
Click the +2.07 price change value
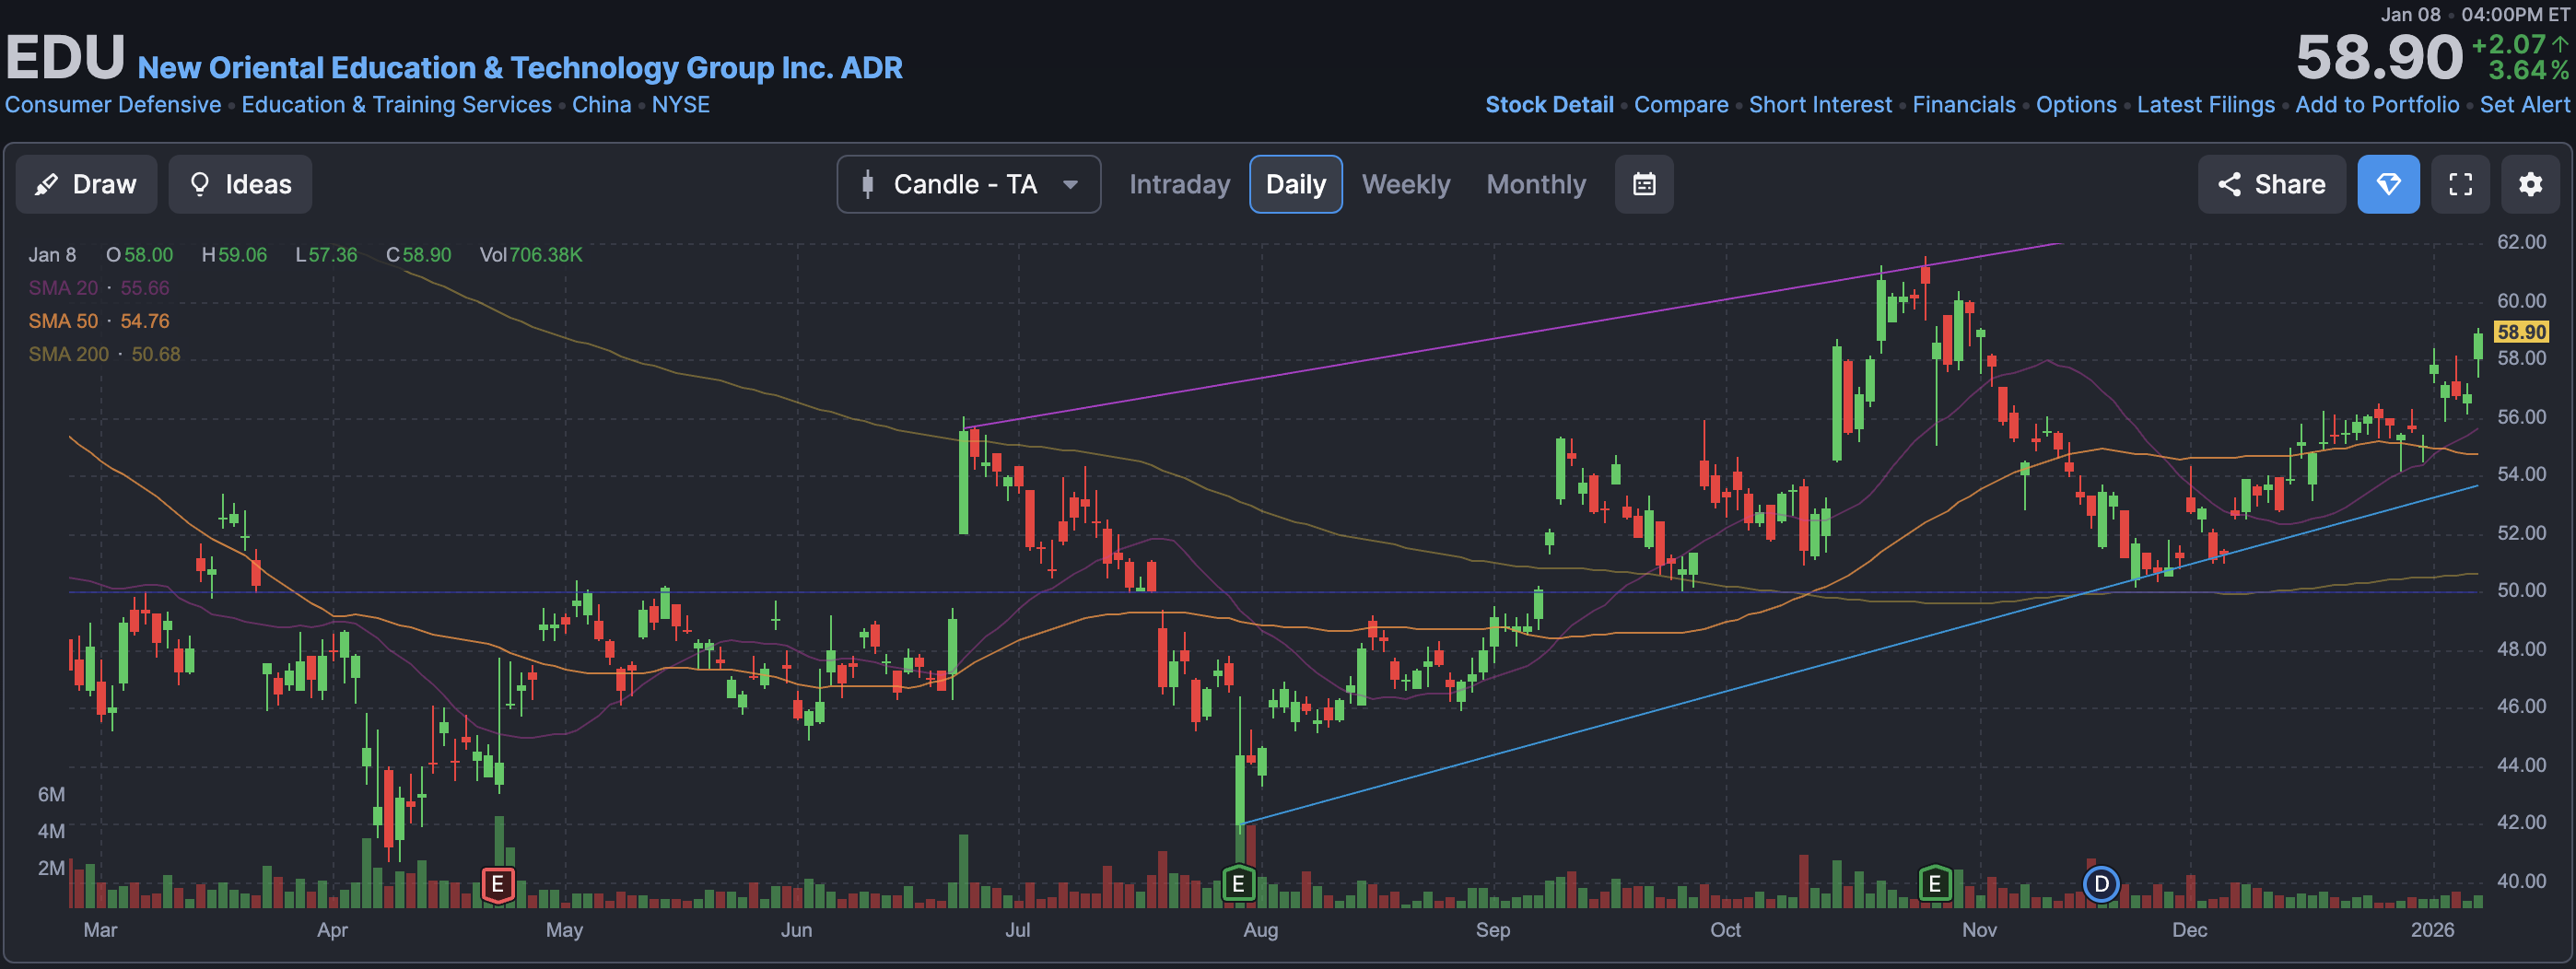pyautogui.click(x=2507, y=44)
